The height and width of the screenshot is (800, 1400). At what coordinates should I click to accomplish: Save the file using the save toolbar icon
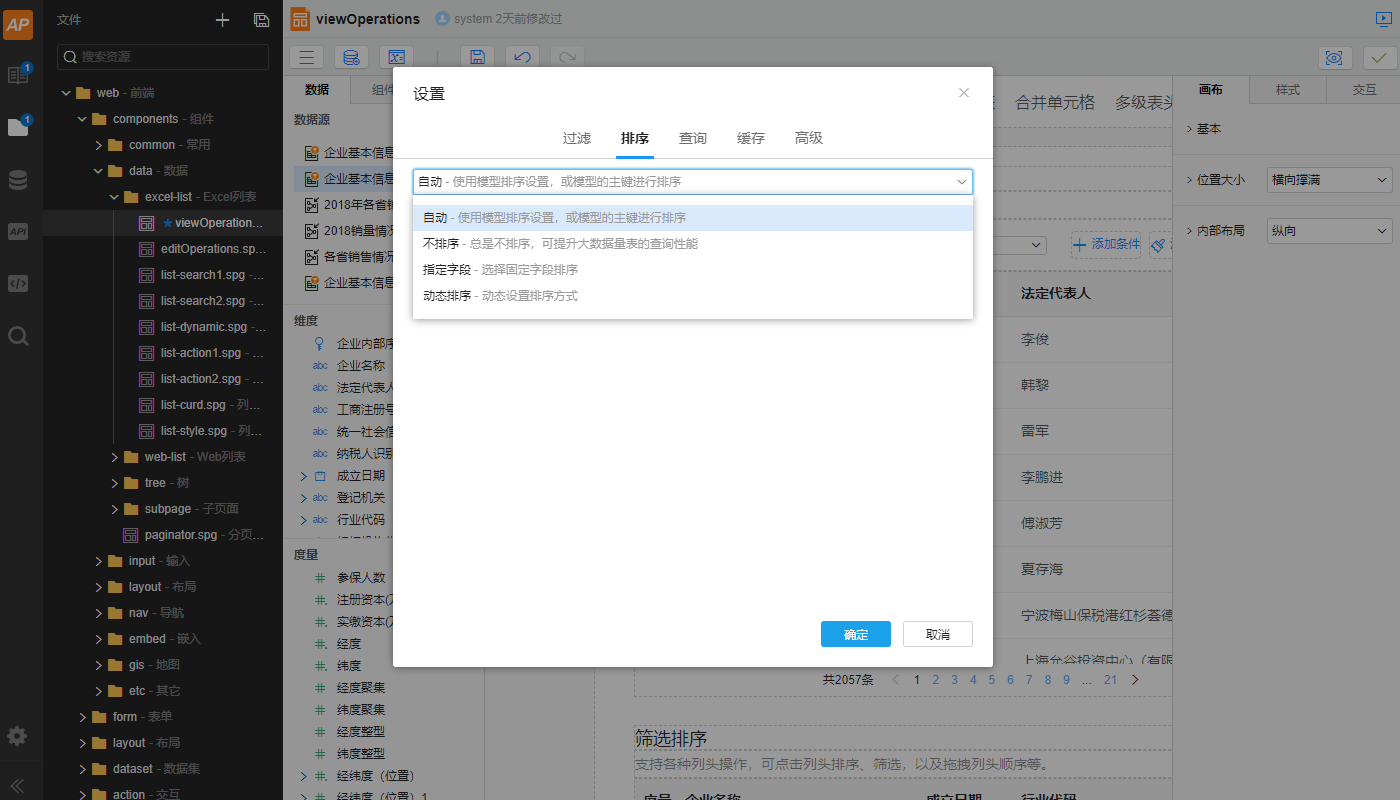pyautogui.click(x=477, y=57)
